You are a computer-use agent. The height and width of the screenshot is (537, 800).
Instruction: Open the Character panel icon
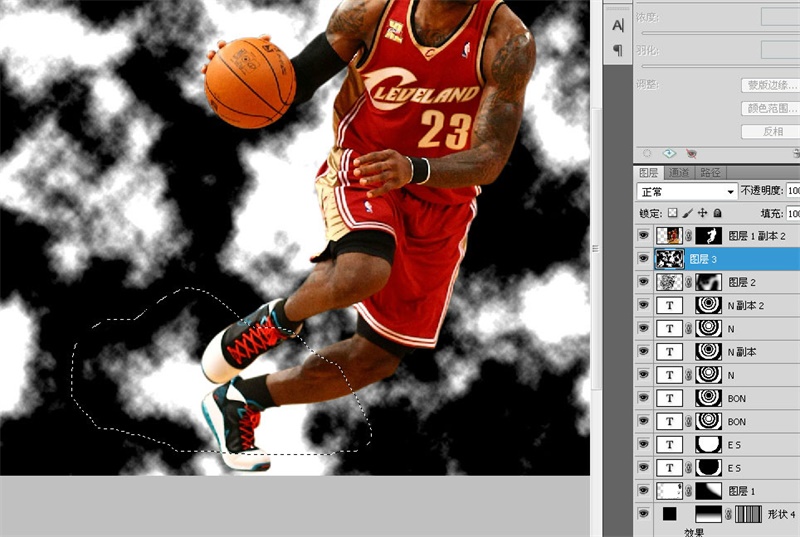click(618, 25)
